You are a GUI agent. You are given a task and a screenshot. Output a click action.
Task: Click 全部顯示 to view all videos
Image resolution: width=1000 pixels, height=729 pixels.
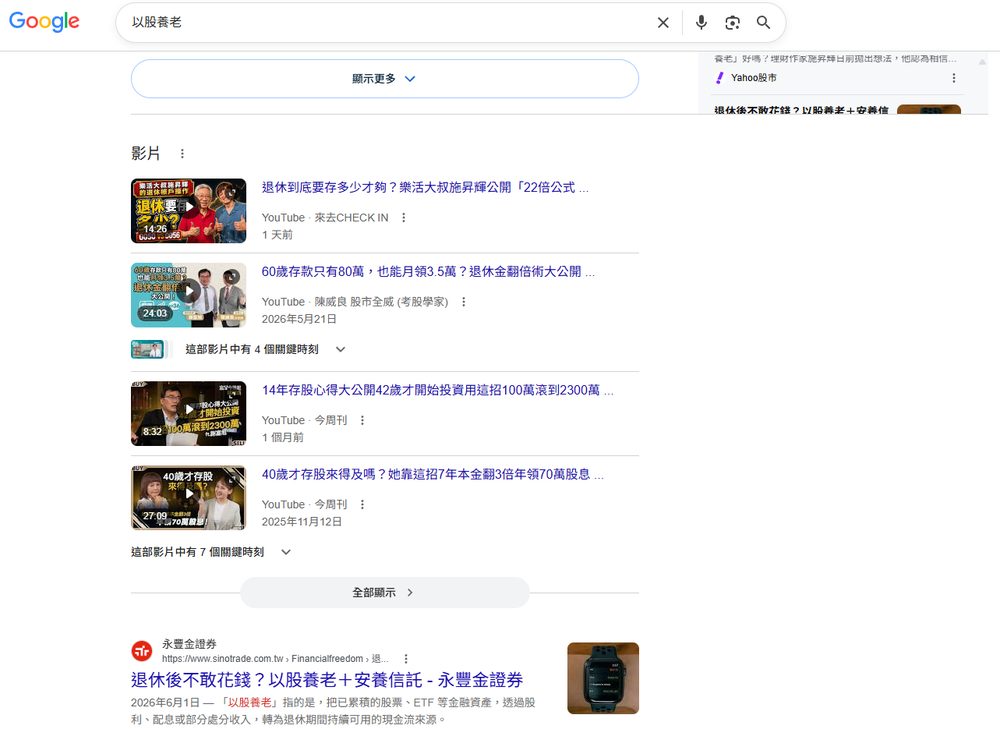pos(385,593)
